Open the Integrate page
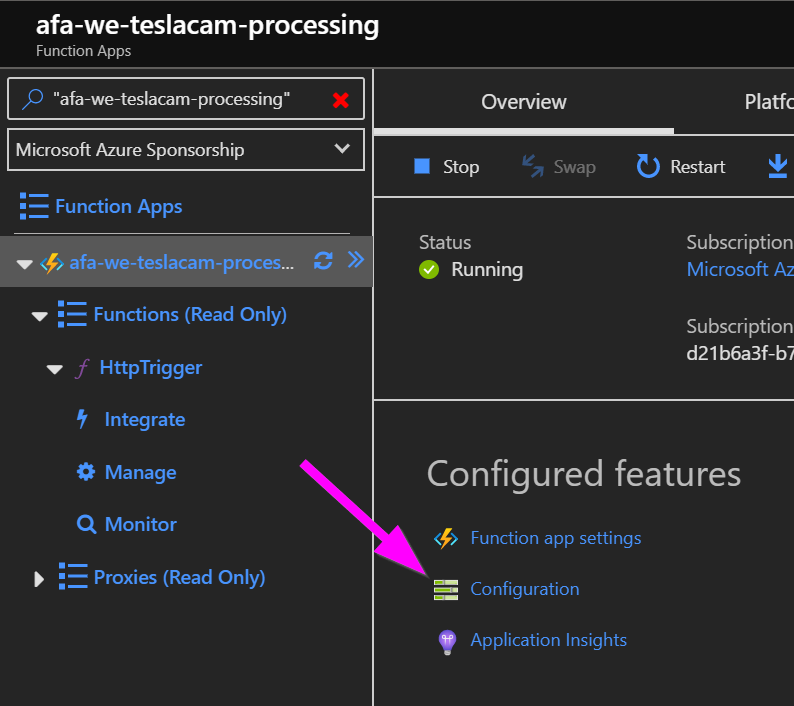The width and height of the screenshot is (794, 706). point(145,420)
